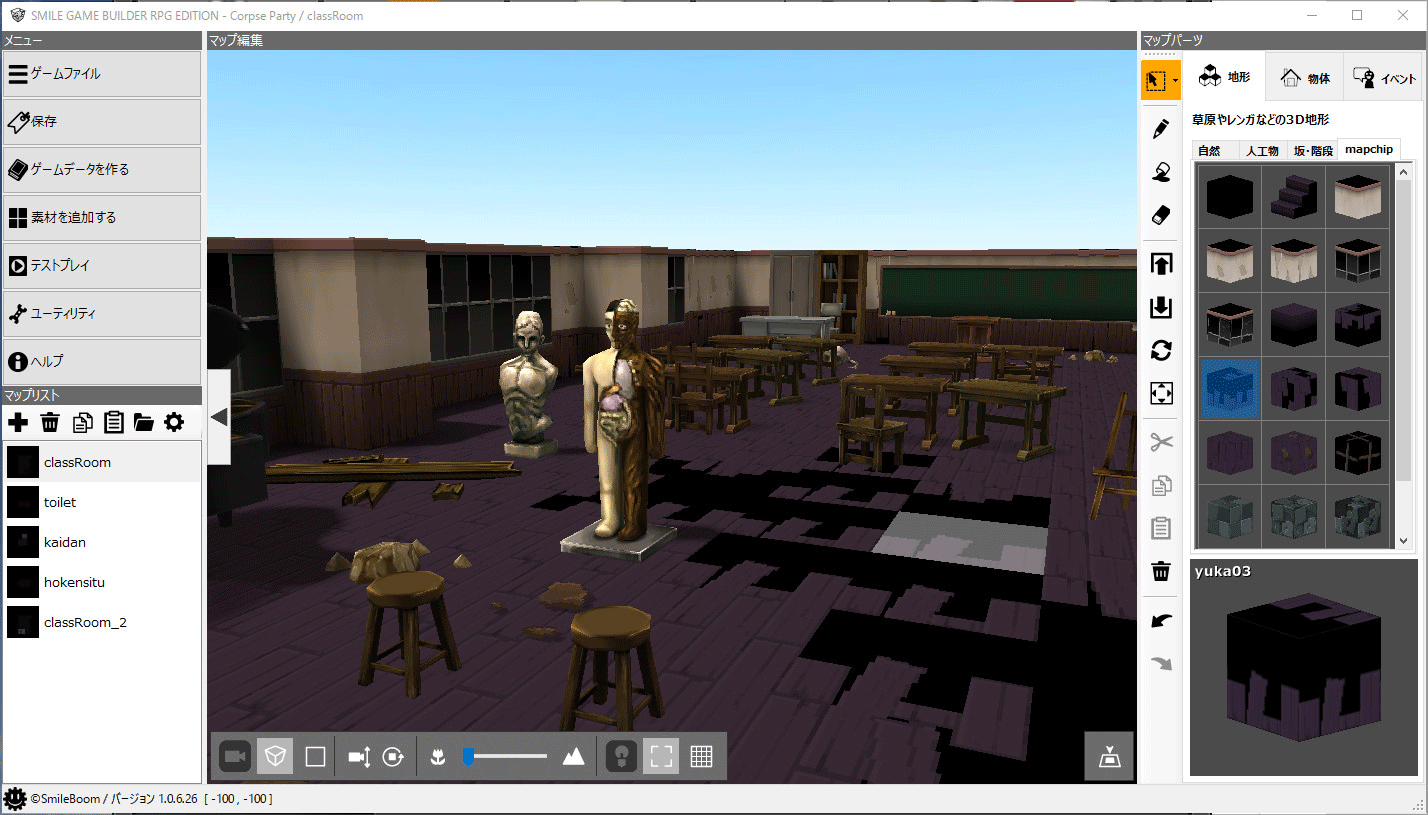Click the SmileBoom gear logo in status bar
This screenshot has width=1428, height=815.
pyautogui.click(x=14, y=799)
